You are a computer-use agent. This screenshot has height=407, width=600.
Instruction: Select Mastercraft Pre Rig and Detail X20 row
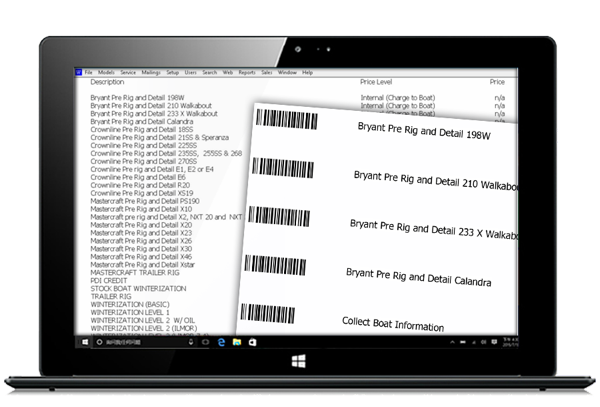coord(141,225)
